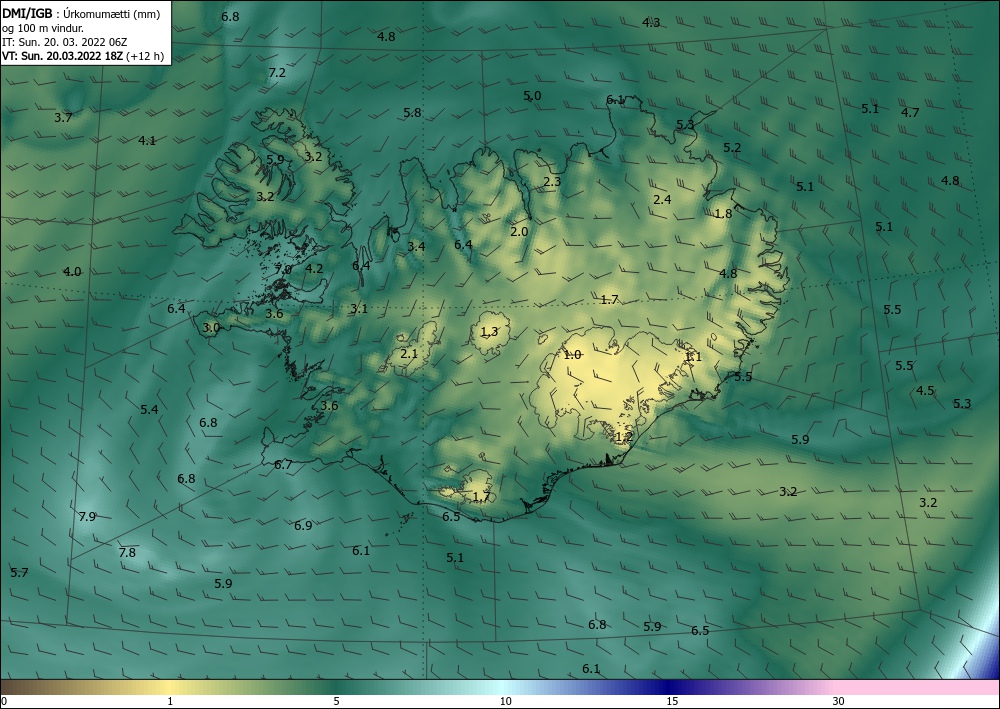The height and width of the screenshot is (709, 1000).
Task: Click the 7.8 value on the map
Action: click(127, 553)
